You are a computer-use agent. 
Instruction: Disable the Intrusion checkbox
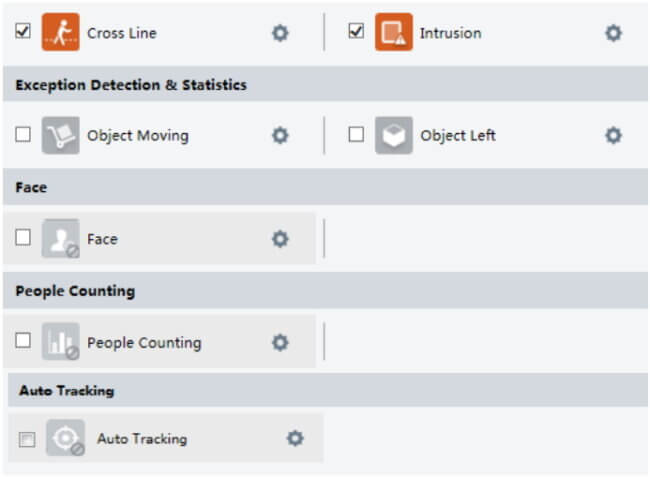pos(356,31)
